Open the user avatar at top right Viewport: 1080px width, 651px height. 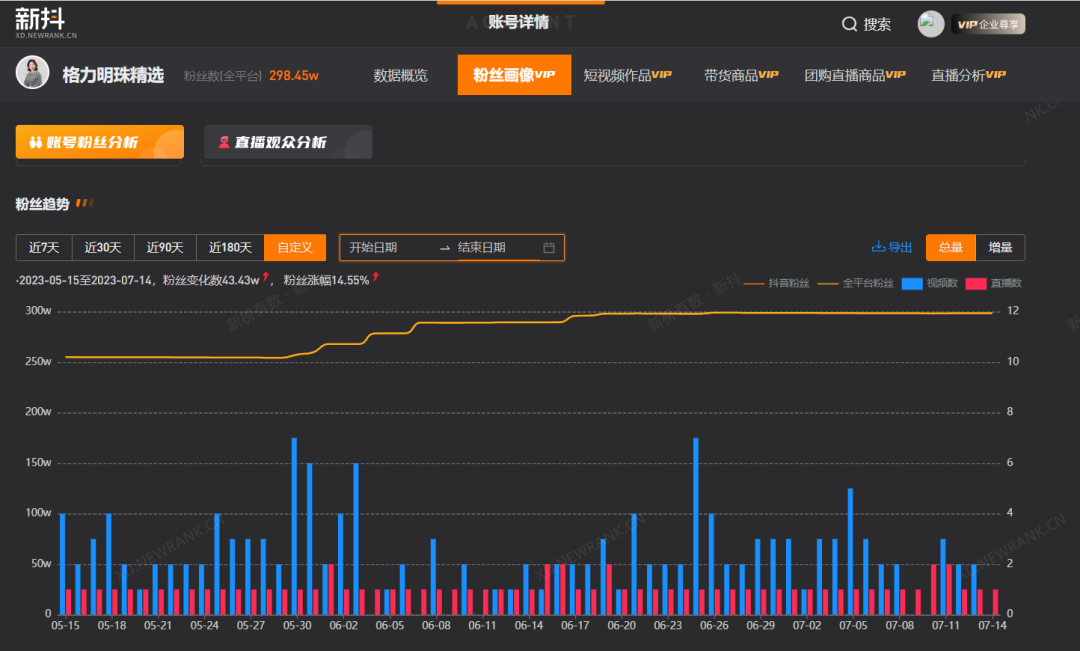click(930, 24)
